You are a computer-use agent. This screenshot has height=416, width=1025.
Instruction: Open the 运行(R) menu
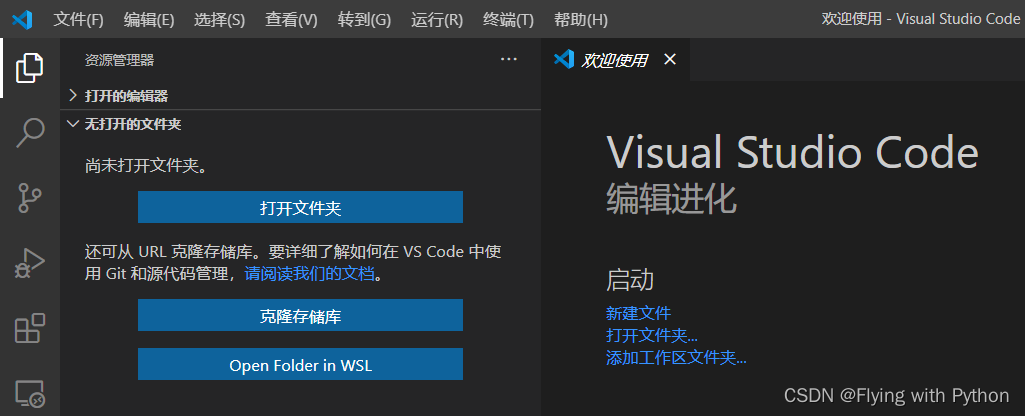[437, 20]
